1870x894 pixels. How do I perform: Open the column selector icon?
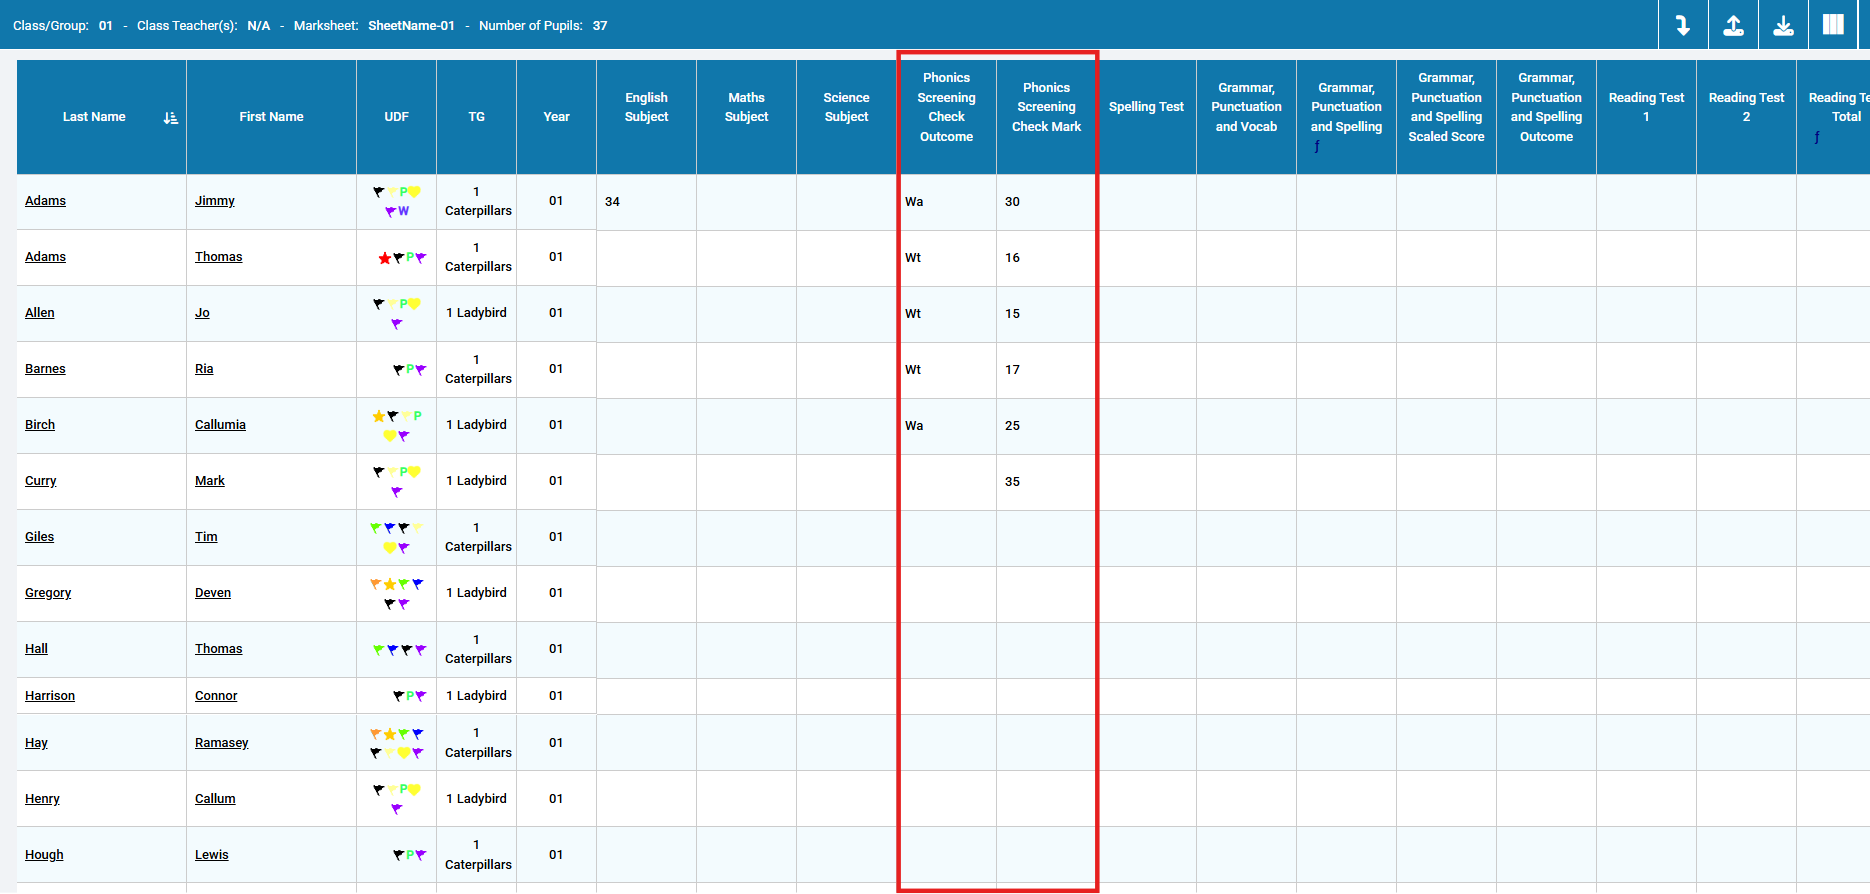(1833, 25)
